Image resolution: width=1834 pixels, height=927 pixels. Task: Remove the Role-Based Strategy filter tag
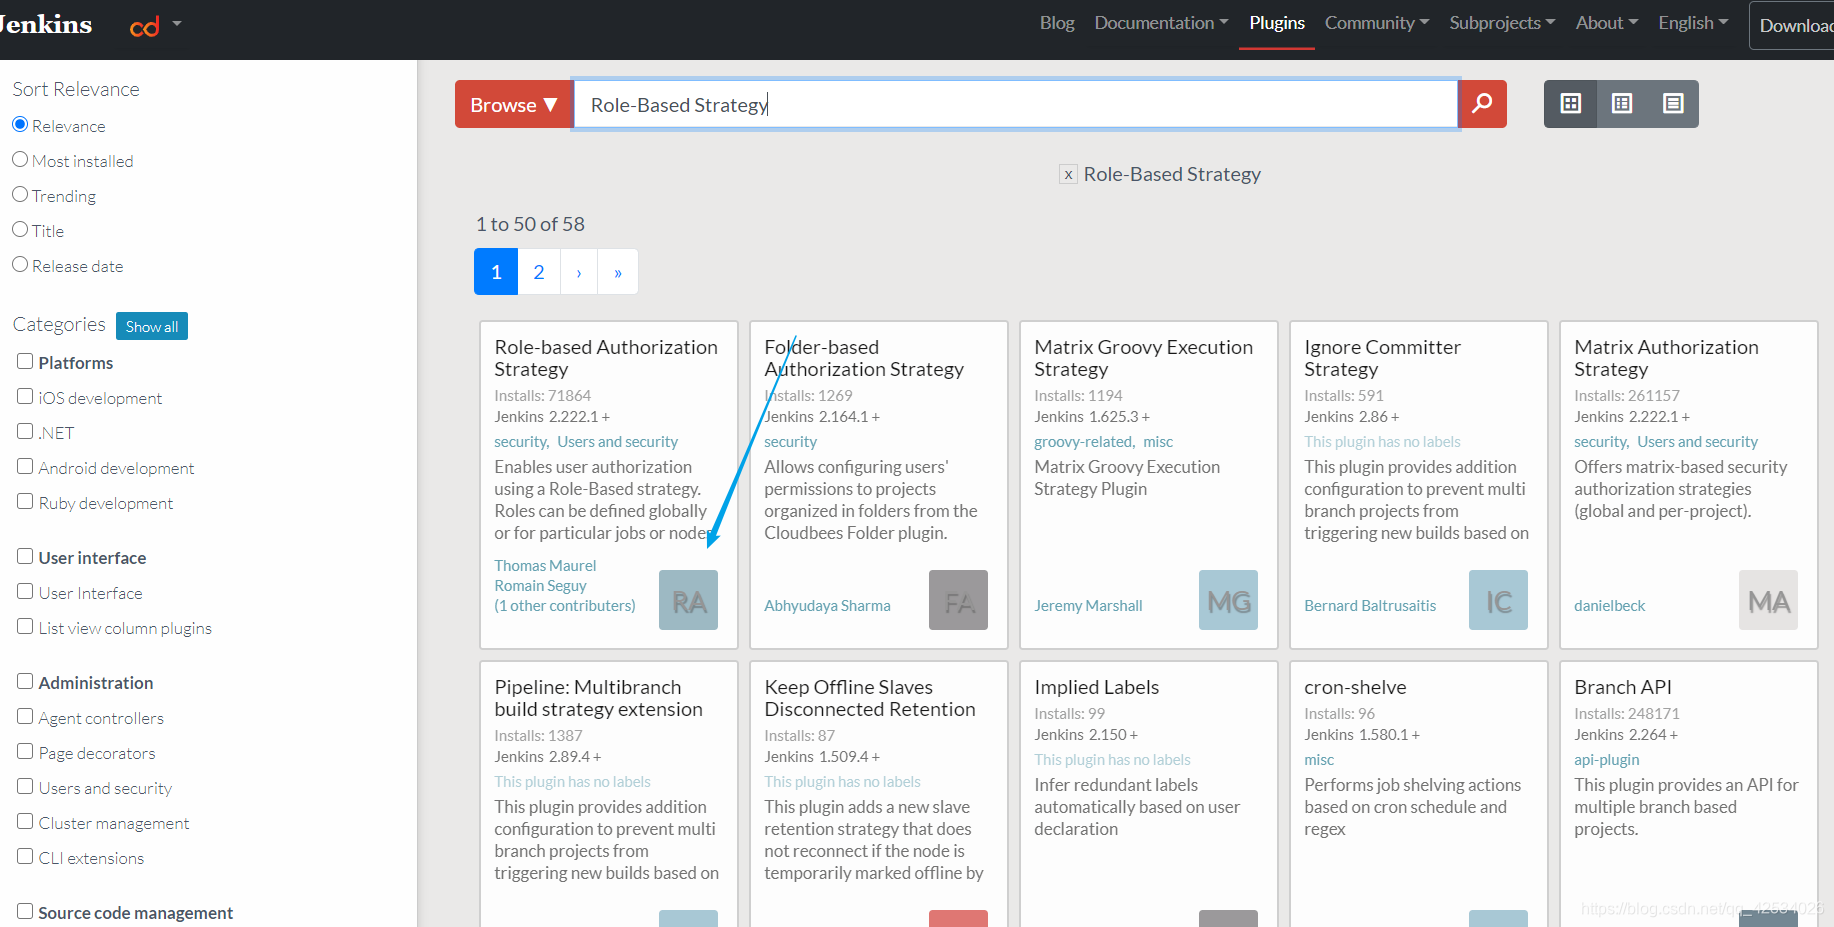click(1068, 175)
